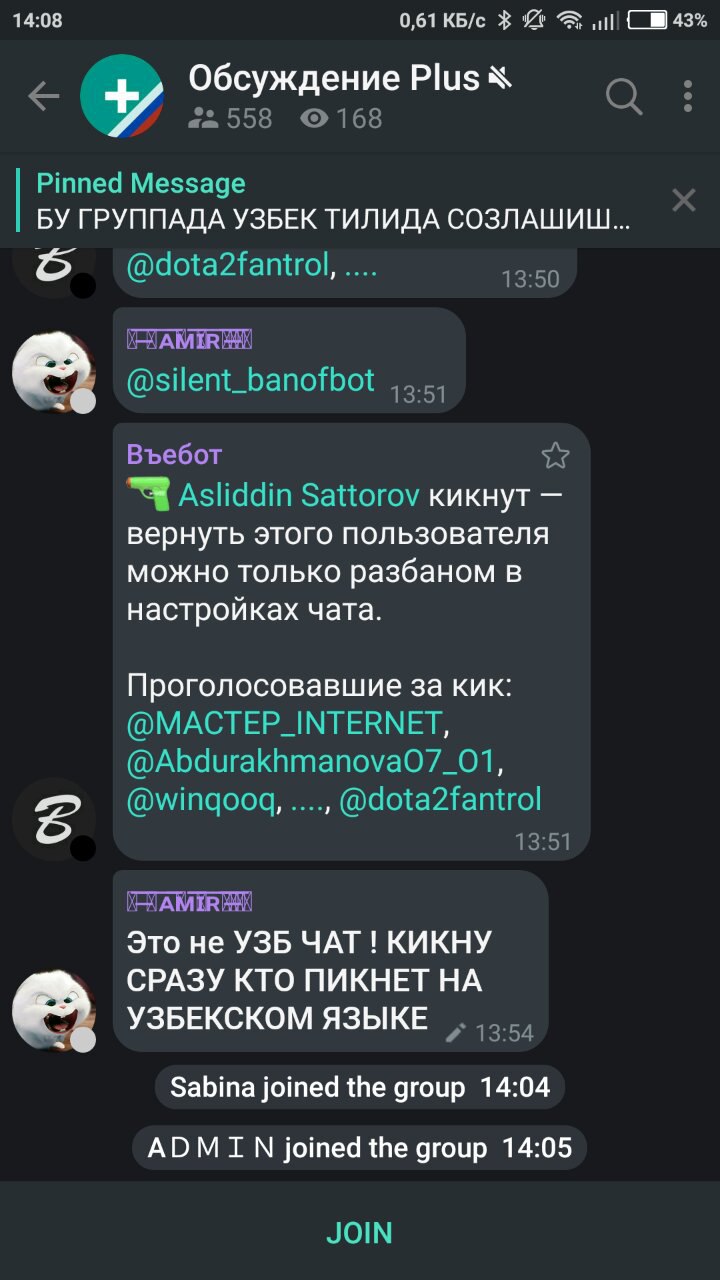Open the three-dot overflow menu
This screenshot has height=1280, width=720.
tap(688, 97)
